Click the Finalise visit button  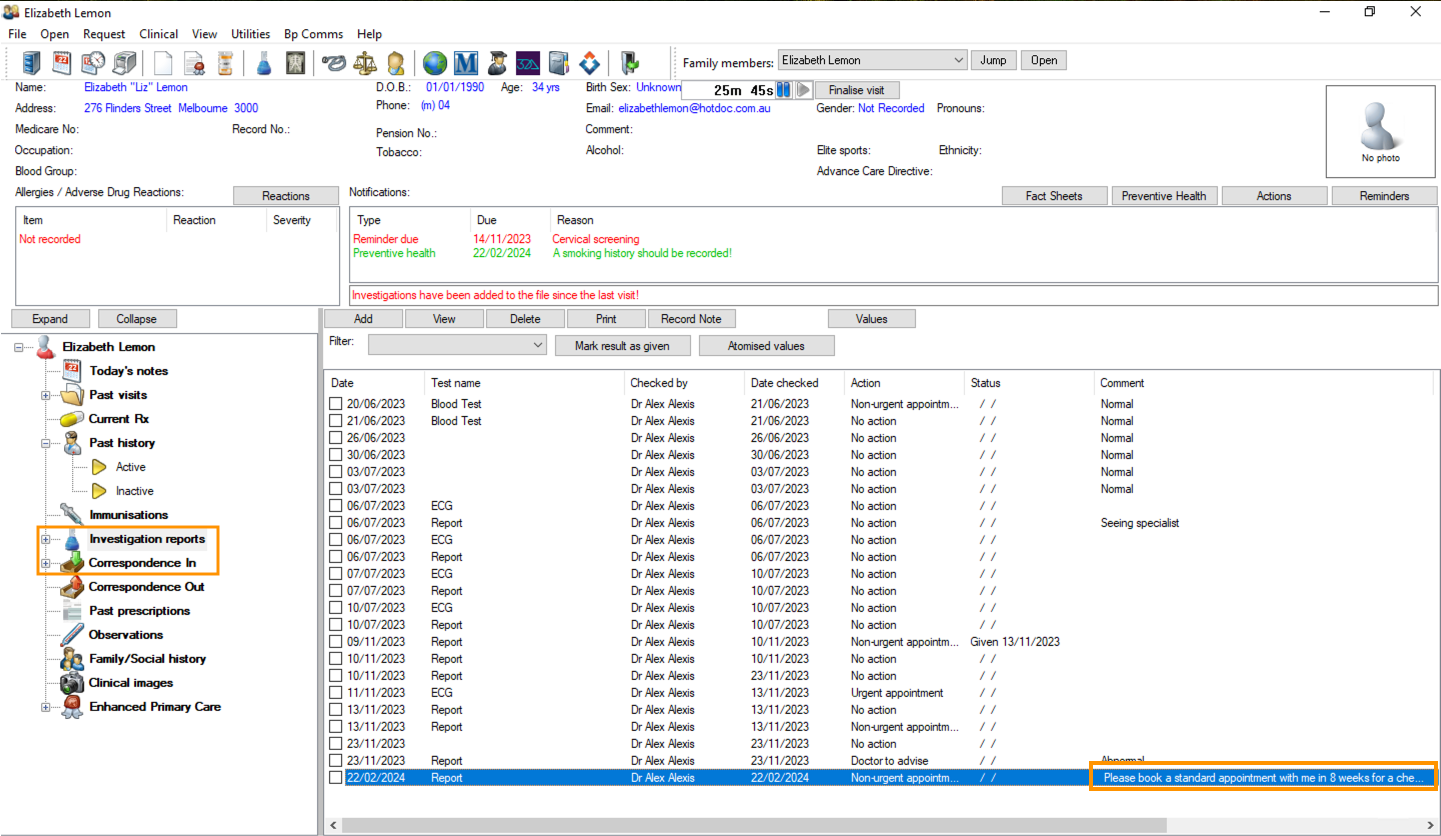point(857,90)
